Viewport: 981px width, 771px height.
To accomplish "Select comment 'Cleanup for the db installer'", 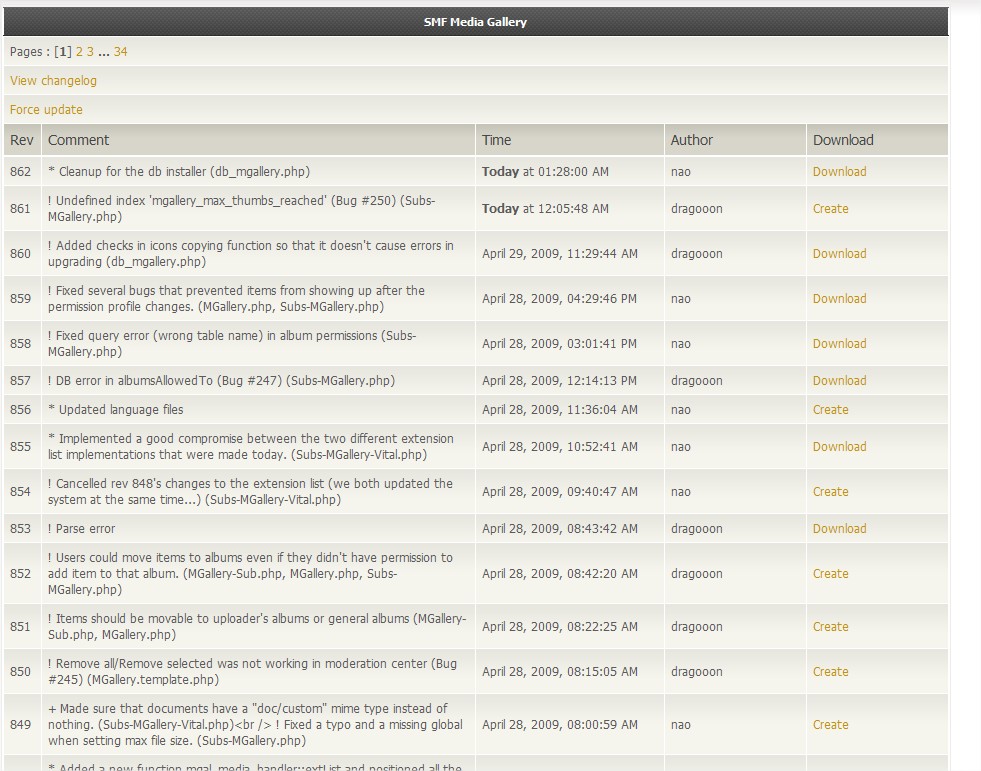I will 179,171.
